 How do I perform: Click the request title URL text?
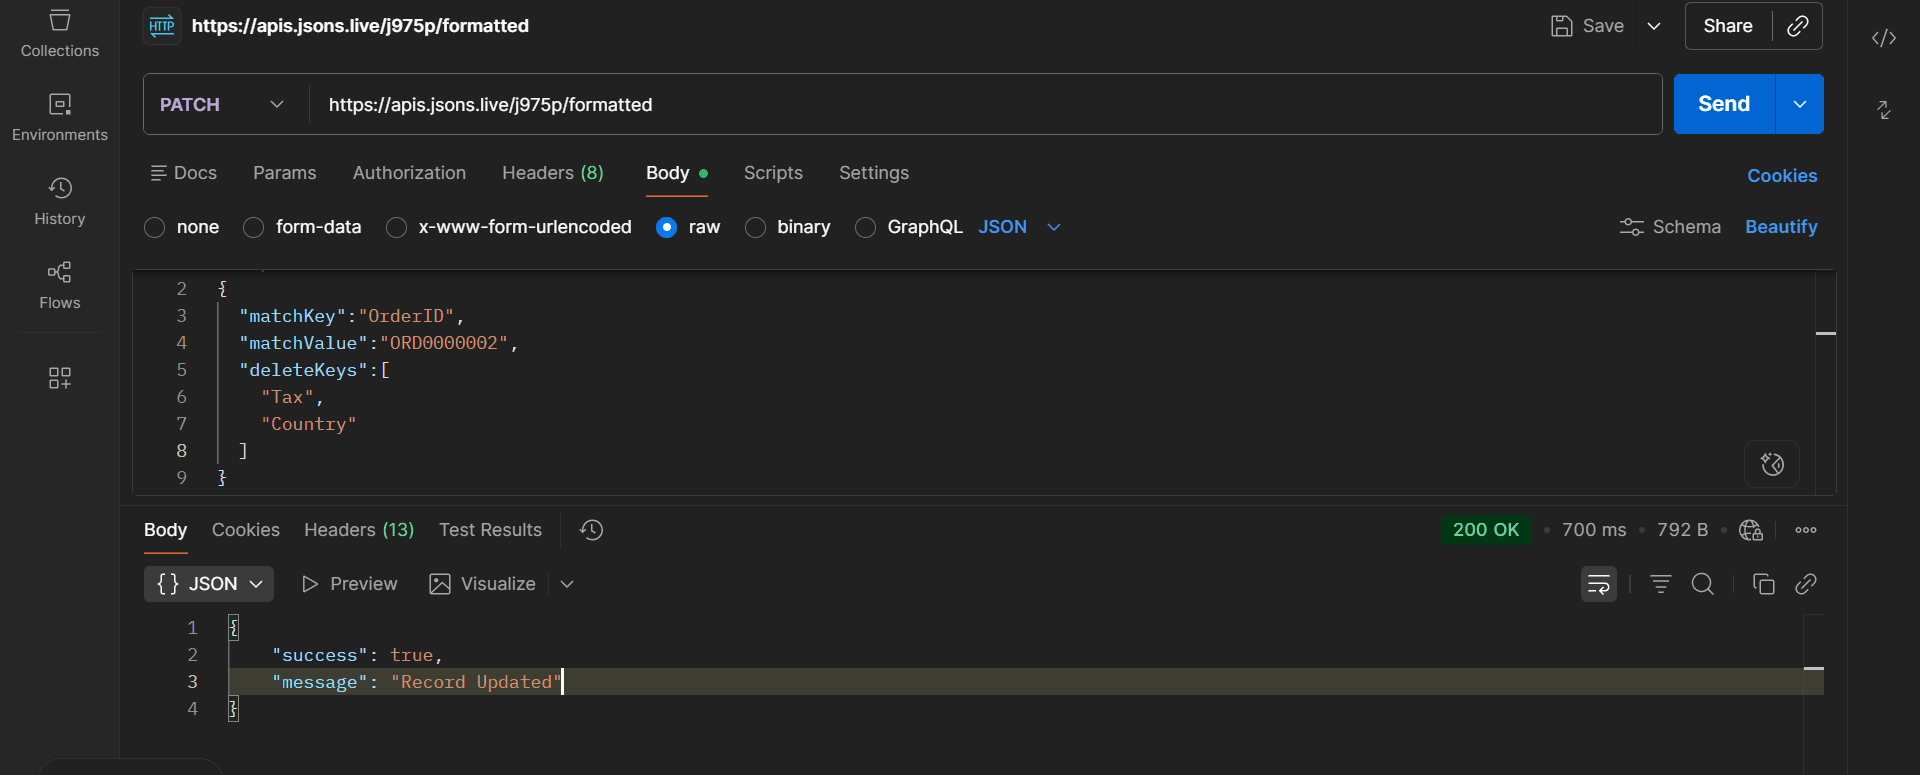pos(360,26)
